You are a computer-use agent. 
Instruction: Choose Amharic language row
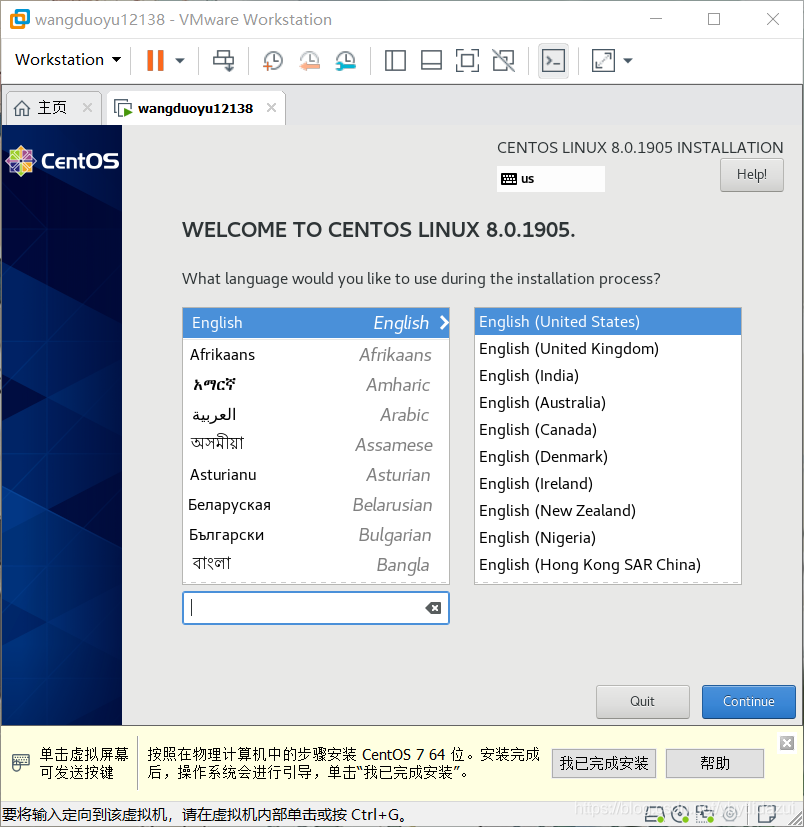click(x=316, y=384)
